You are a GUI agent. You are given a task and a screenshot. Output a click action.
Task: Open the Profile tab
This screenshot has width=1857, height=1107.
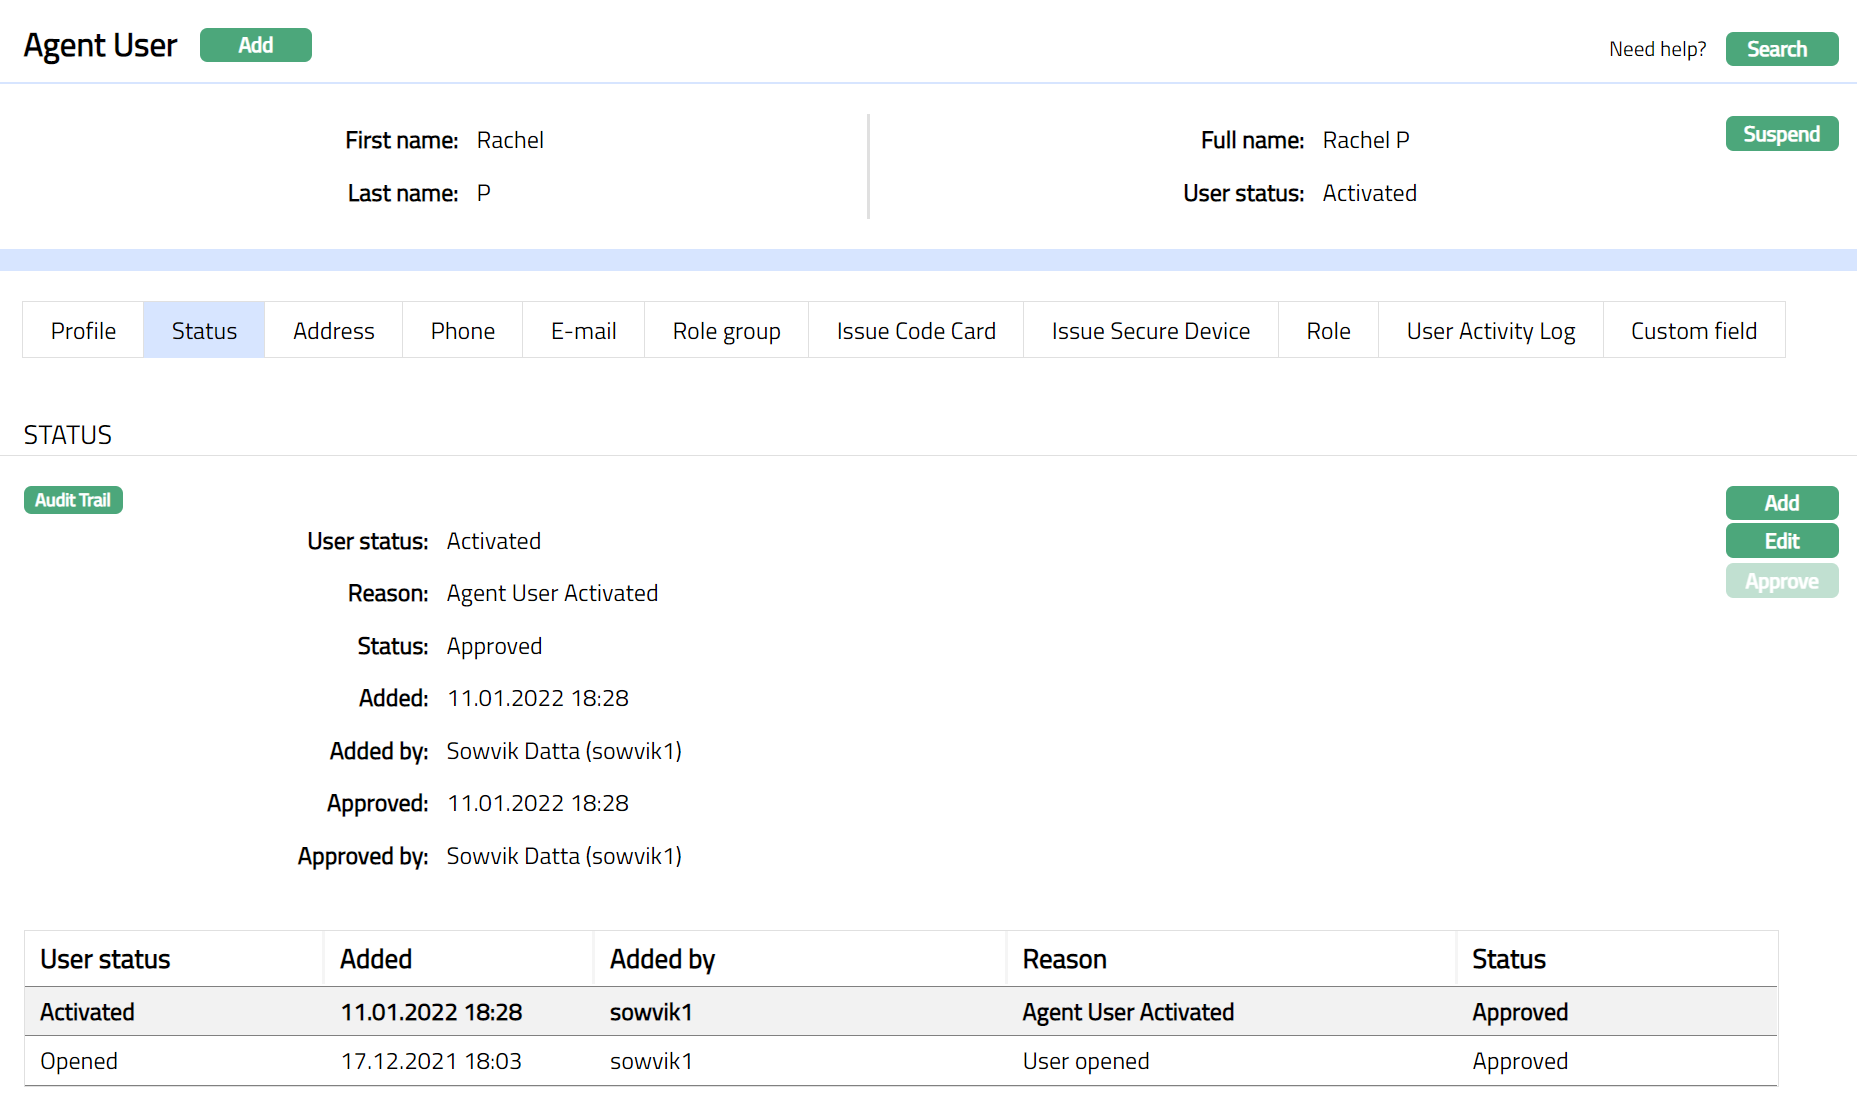point(83,331)
